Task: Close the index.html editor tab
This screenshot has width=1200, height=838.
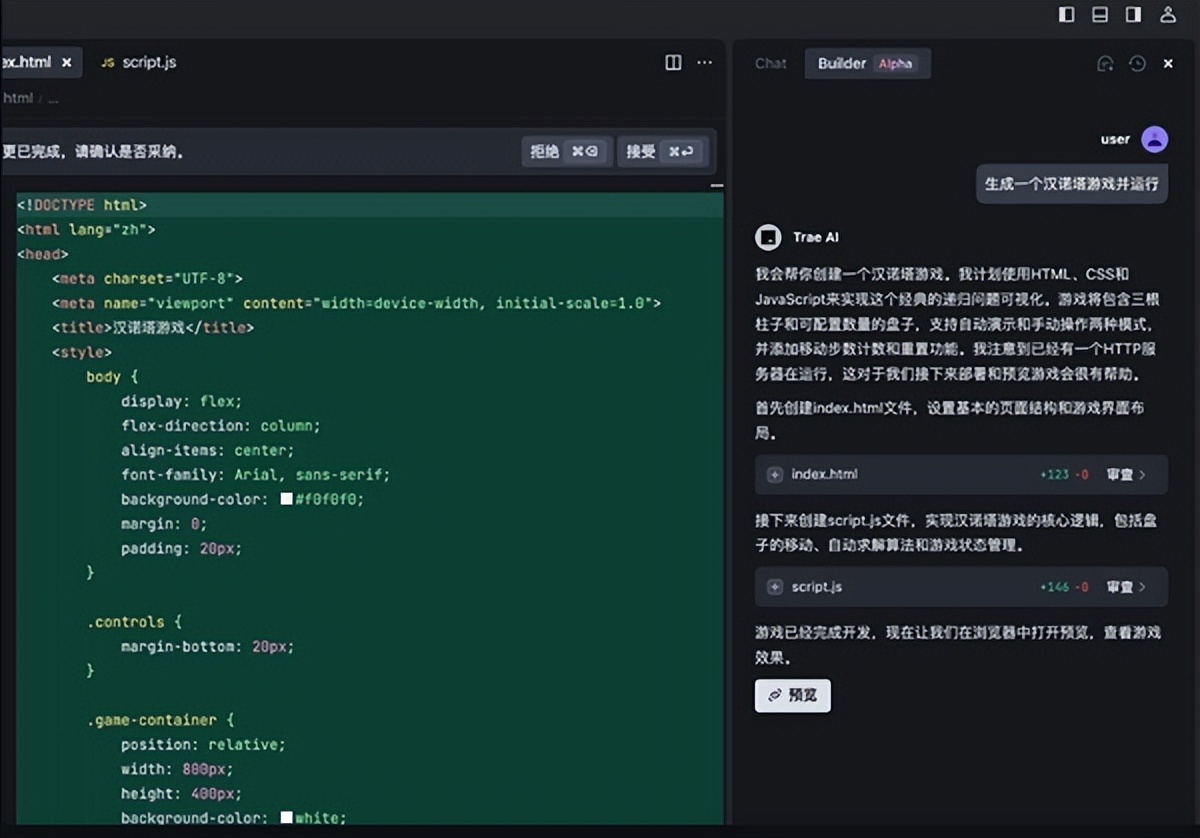Action: coord(68,62)
